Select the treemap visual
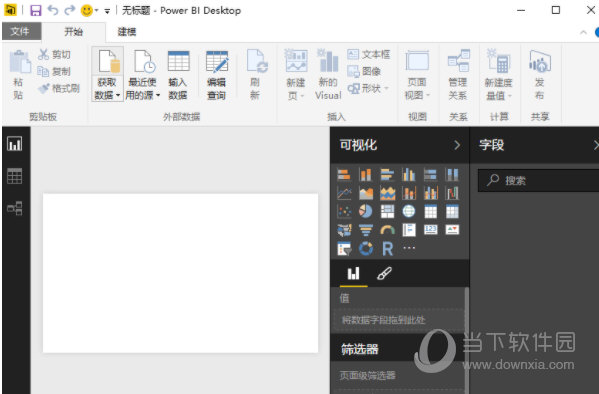 tap(387, 211)
